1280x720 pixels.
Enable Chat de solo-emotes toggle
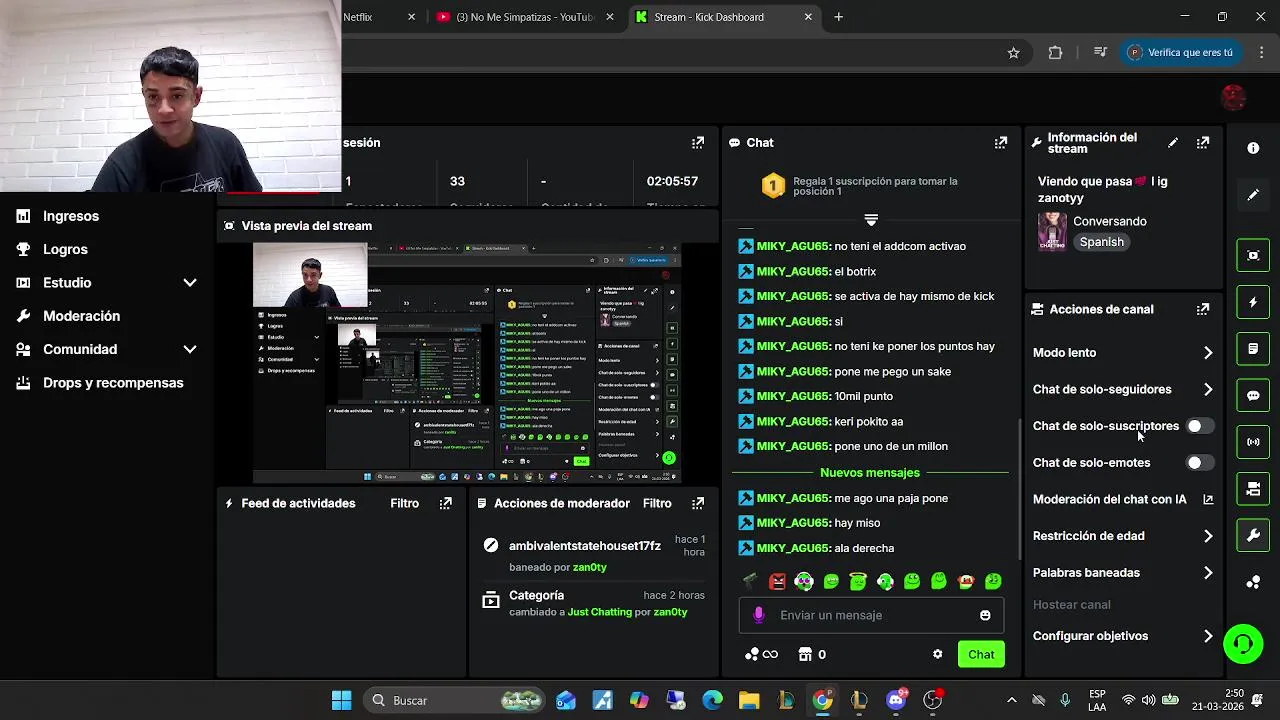[x=1199, y=463]
